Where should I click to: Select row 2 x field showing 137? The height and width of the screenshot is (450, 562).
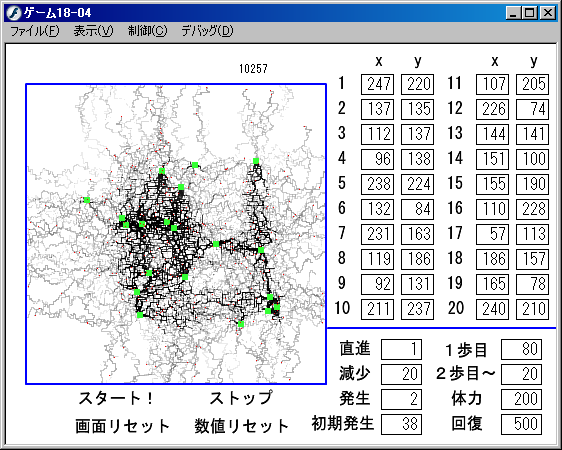point(377,109)
